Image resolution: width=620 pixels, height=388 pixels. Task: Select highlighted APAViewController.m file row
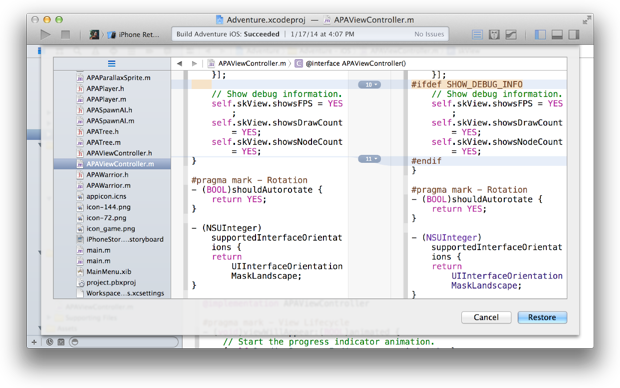112,164
